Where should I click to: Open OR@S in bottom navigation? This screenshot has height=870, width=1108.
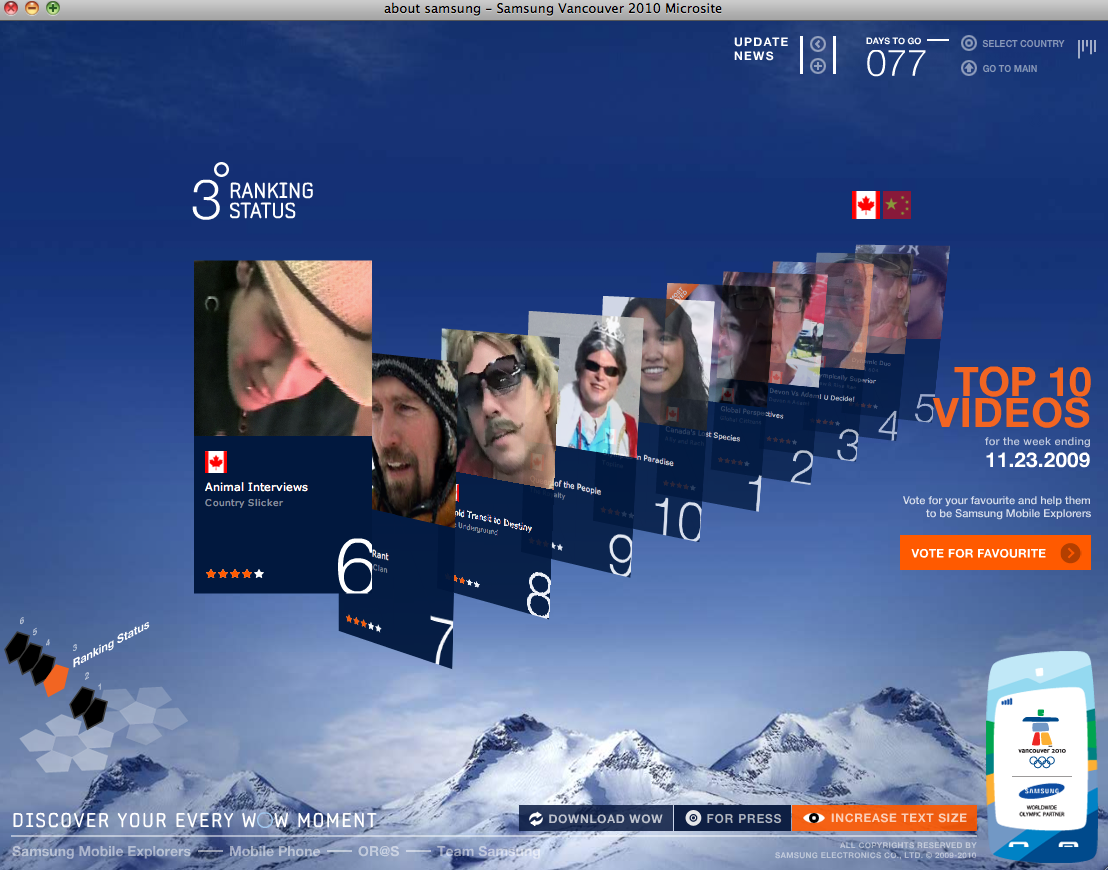[379, 851]
